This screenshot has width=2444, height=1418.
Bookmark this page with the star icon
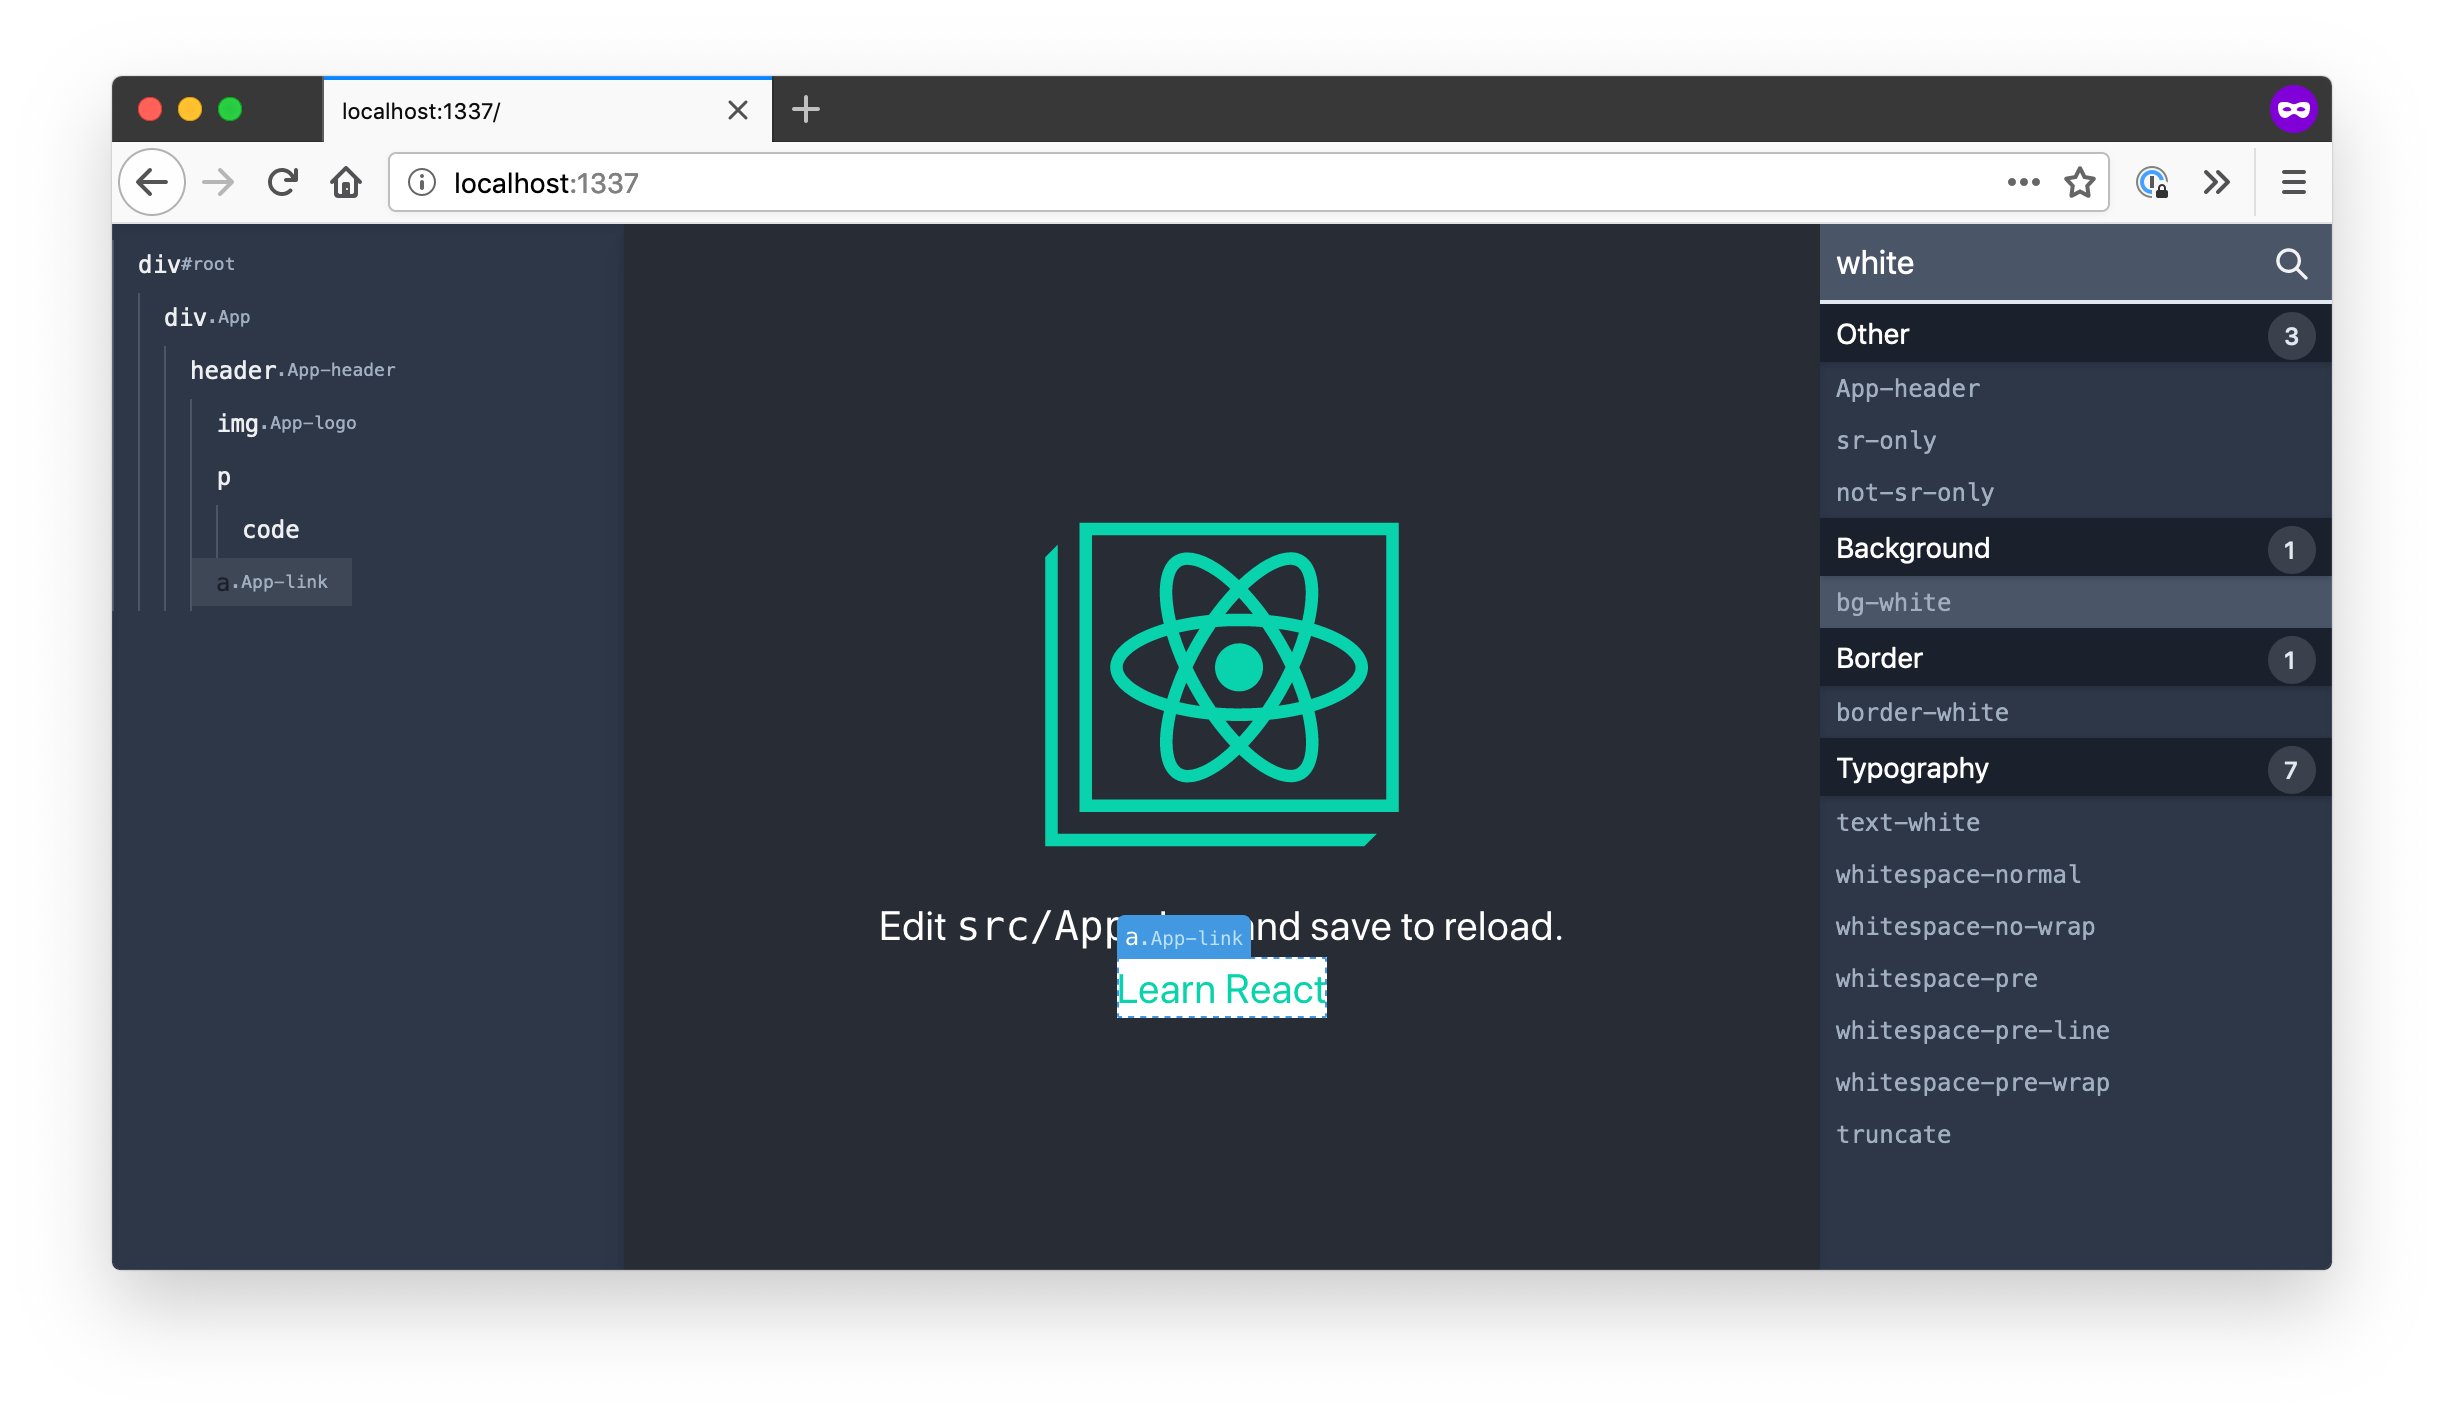2080,182
